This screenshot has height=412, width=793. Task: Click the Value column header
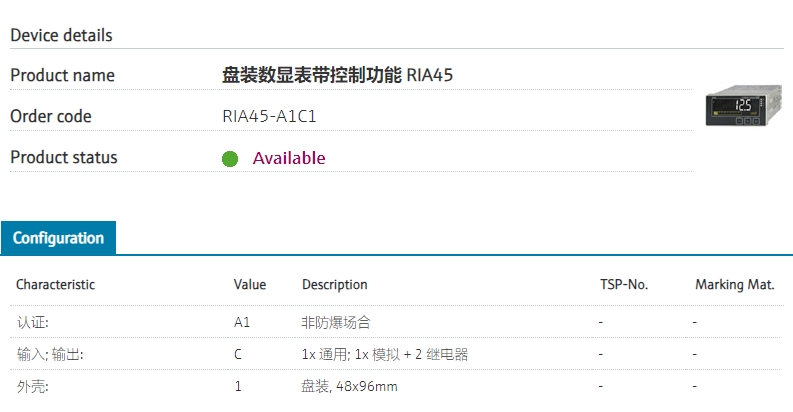tap(250, 285)
